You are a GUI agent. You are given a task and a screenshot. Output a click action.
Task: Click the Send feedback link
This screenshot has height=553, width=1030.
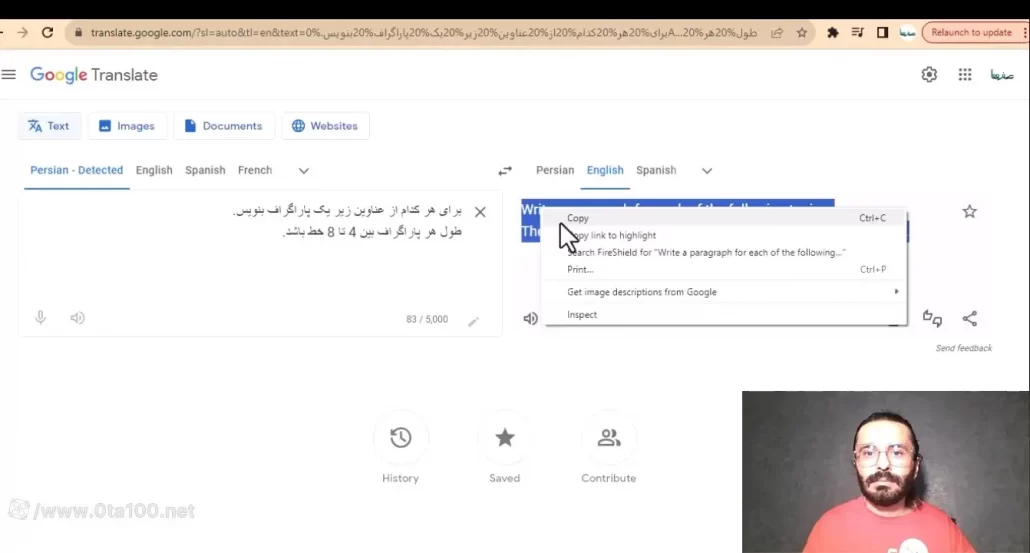tap(963, 348)
